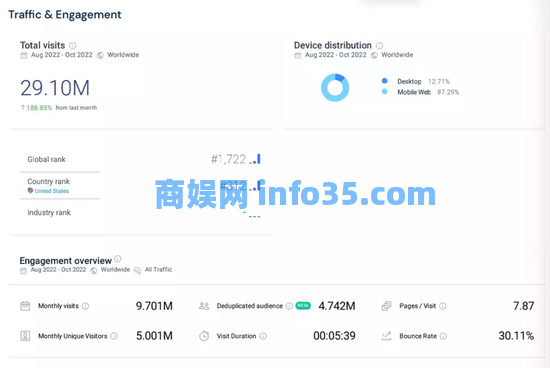Click the info icon next to Monthly Unique Visitors
Viewport: 550px width, 368px height.
114,336
